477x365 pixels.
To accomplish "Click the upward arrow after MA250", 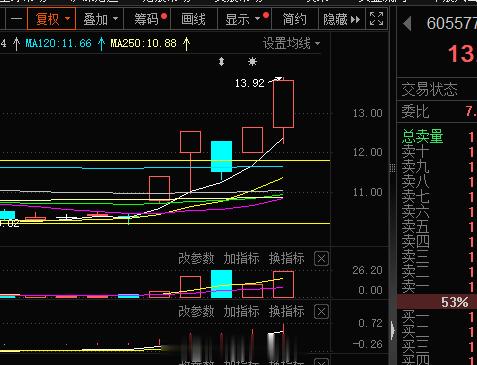I will [x=187, y=44].
